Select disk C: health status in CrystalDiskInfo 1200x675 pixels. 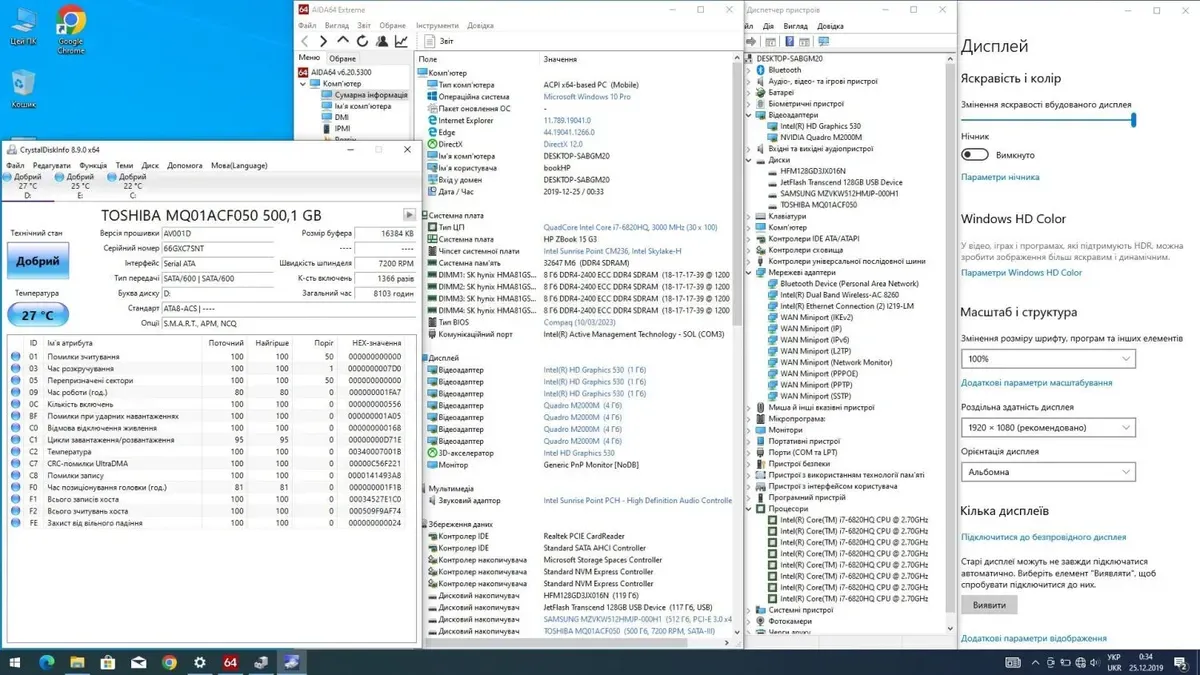coord(132,181)
